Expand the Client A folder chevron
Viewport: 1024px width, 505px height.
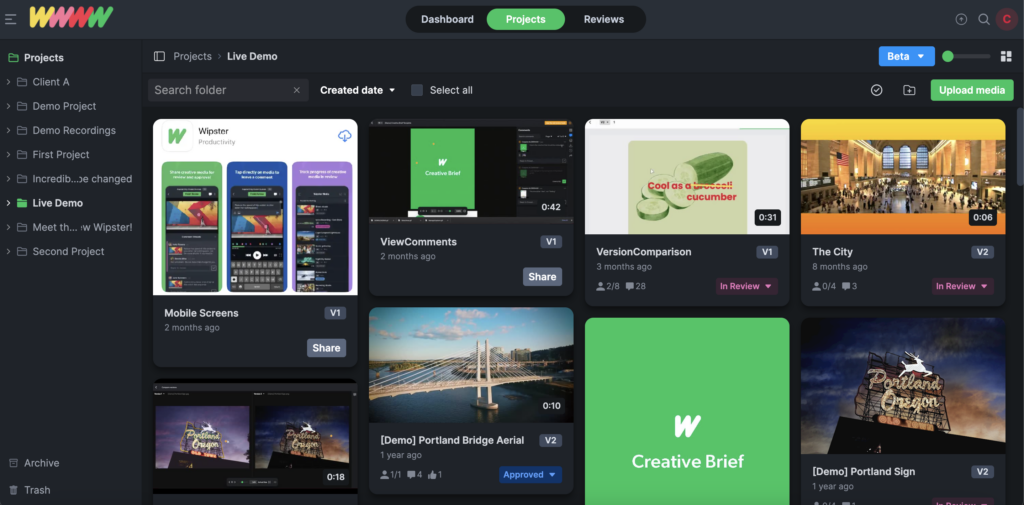(9, 82)
